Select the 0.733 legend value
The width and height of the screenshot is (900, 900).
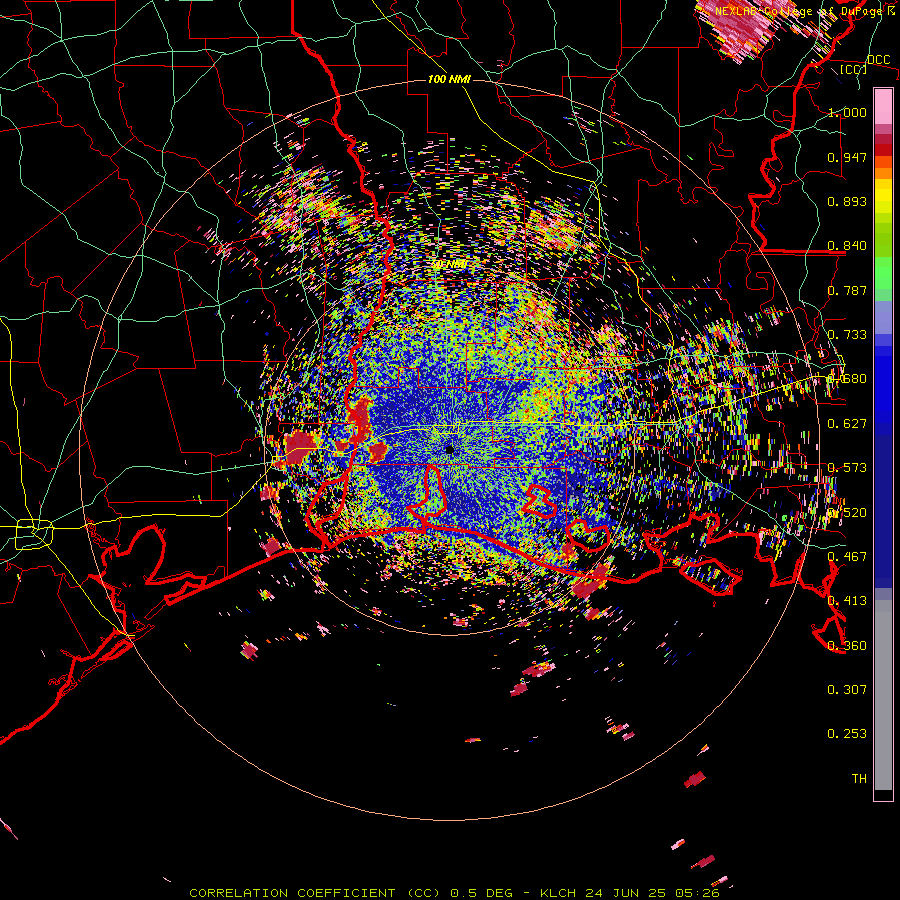pos(847,335)
